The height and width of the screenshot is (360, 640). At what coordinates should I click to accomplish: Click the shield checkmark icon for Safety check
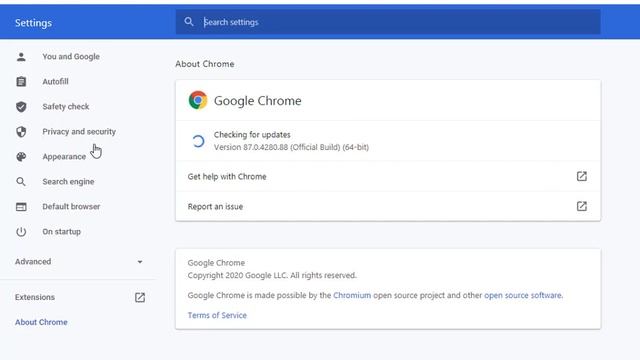(21, 107)
